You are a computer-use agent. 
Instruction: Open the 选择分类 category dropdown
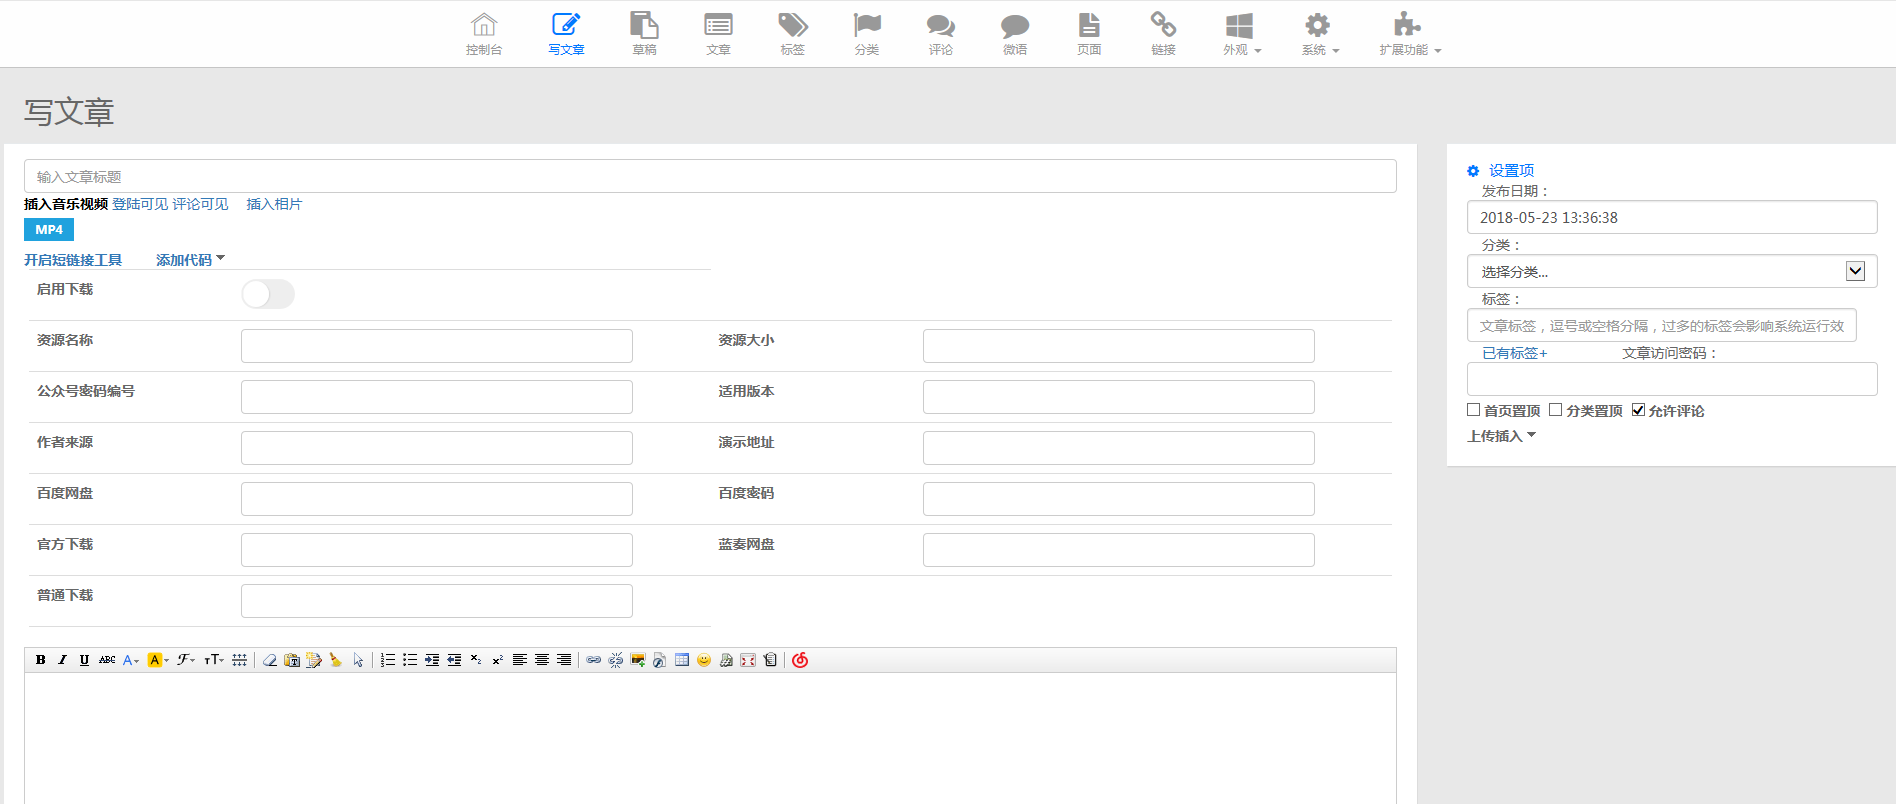tap(1671, 271)
